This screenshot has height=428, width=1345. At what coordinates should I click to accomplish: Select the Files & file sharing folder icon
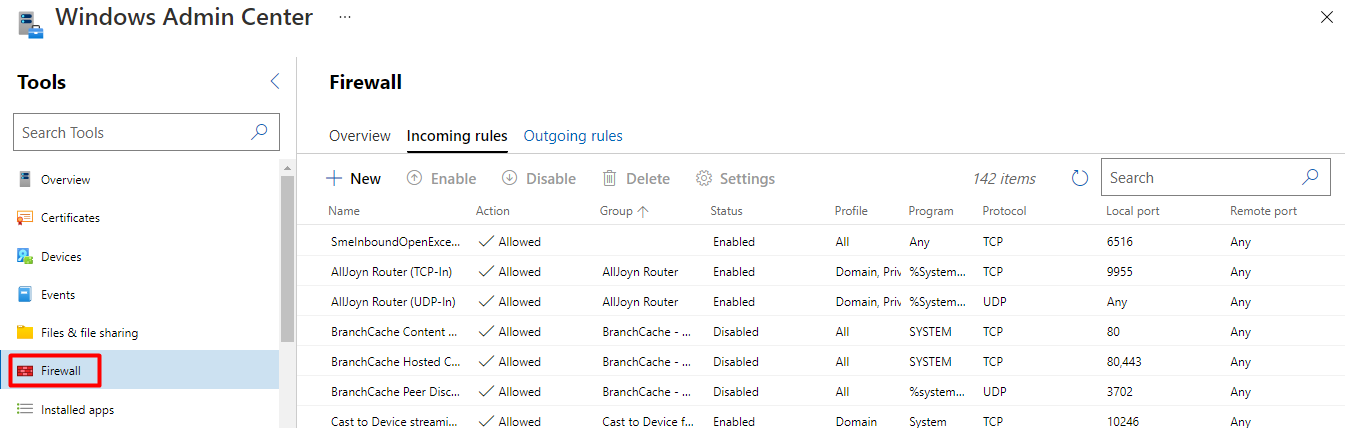coord(25,333)
